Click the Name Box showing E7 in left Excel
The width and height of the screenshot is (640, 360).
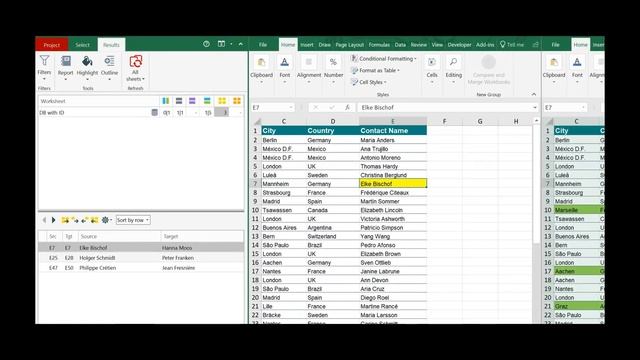[272, 107]
